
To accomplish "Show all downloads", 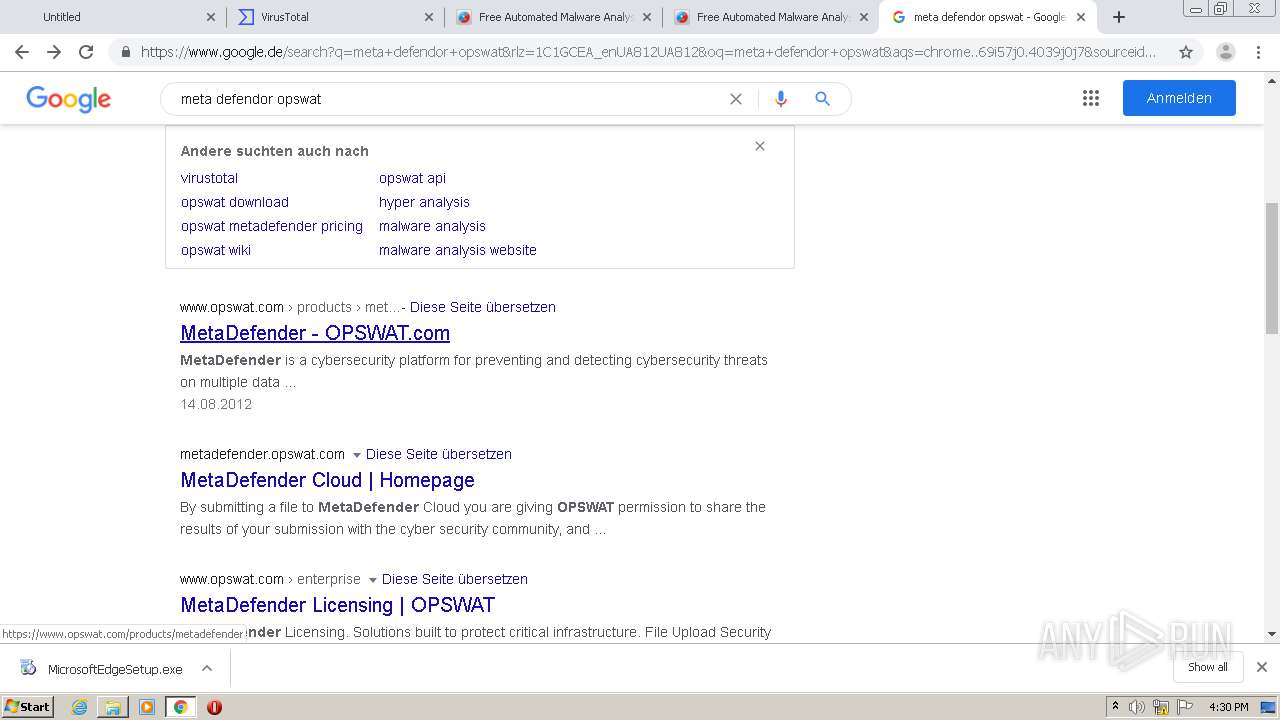I will (x=1208, y=667).
